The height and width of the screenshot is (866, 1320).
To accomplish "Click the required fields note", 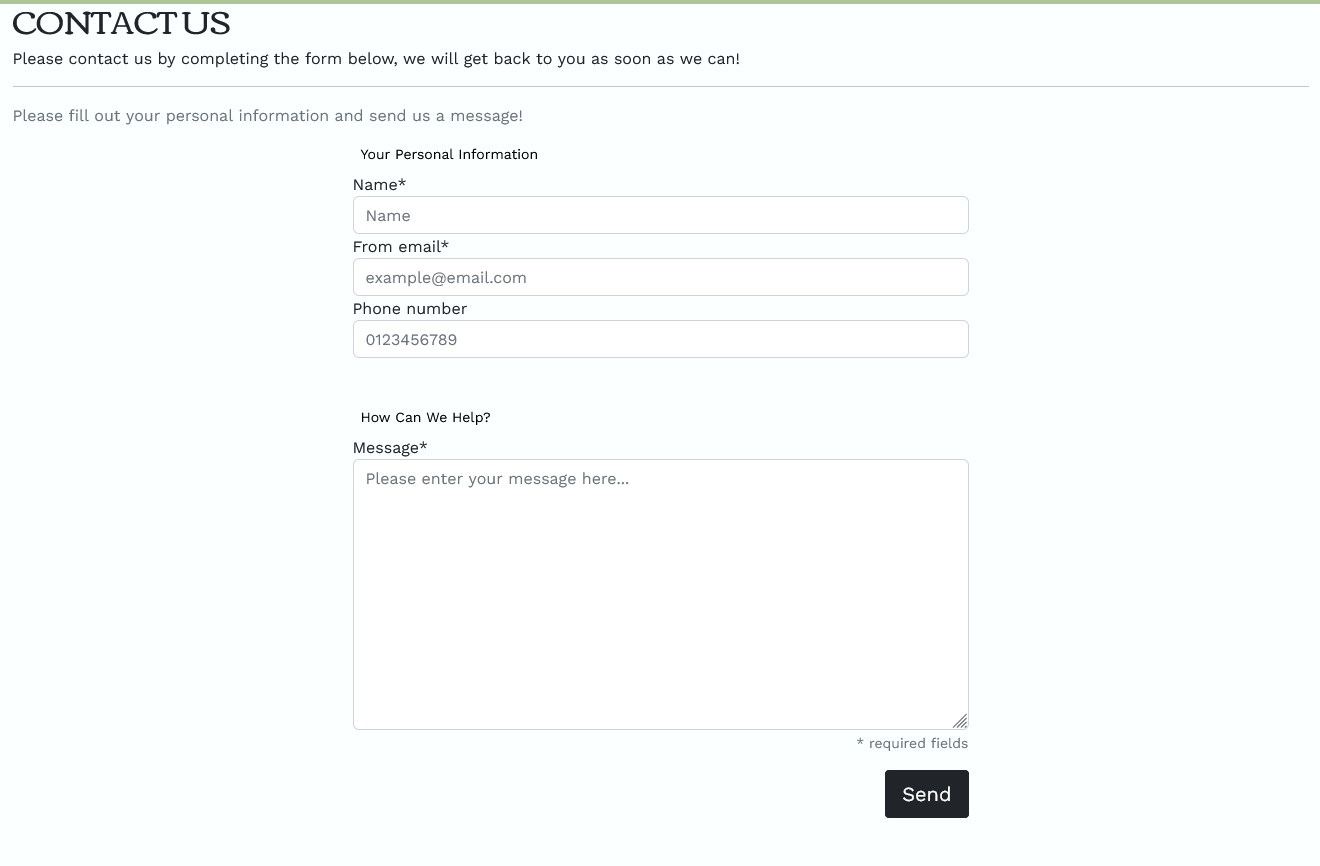I will click(x=912, y=743).
